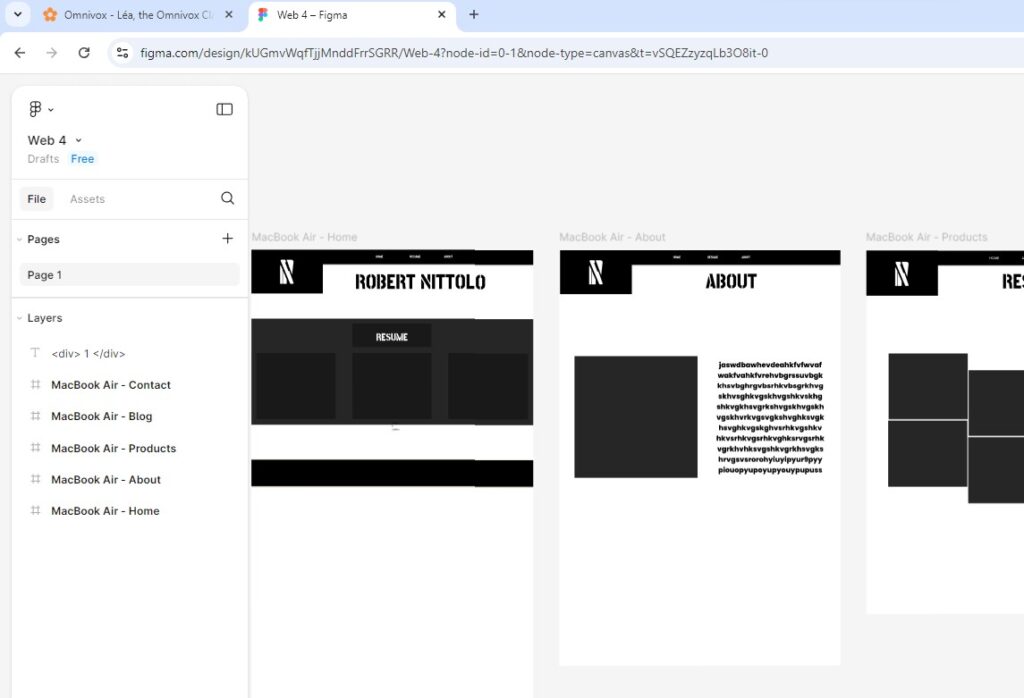Reload the page with the browser refresh icon

point(84,53)
